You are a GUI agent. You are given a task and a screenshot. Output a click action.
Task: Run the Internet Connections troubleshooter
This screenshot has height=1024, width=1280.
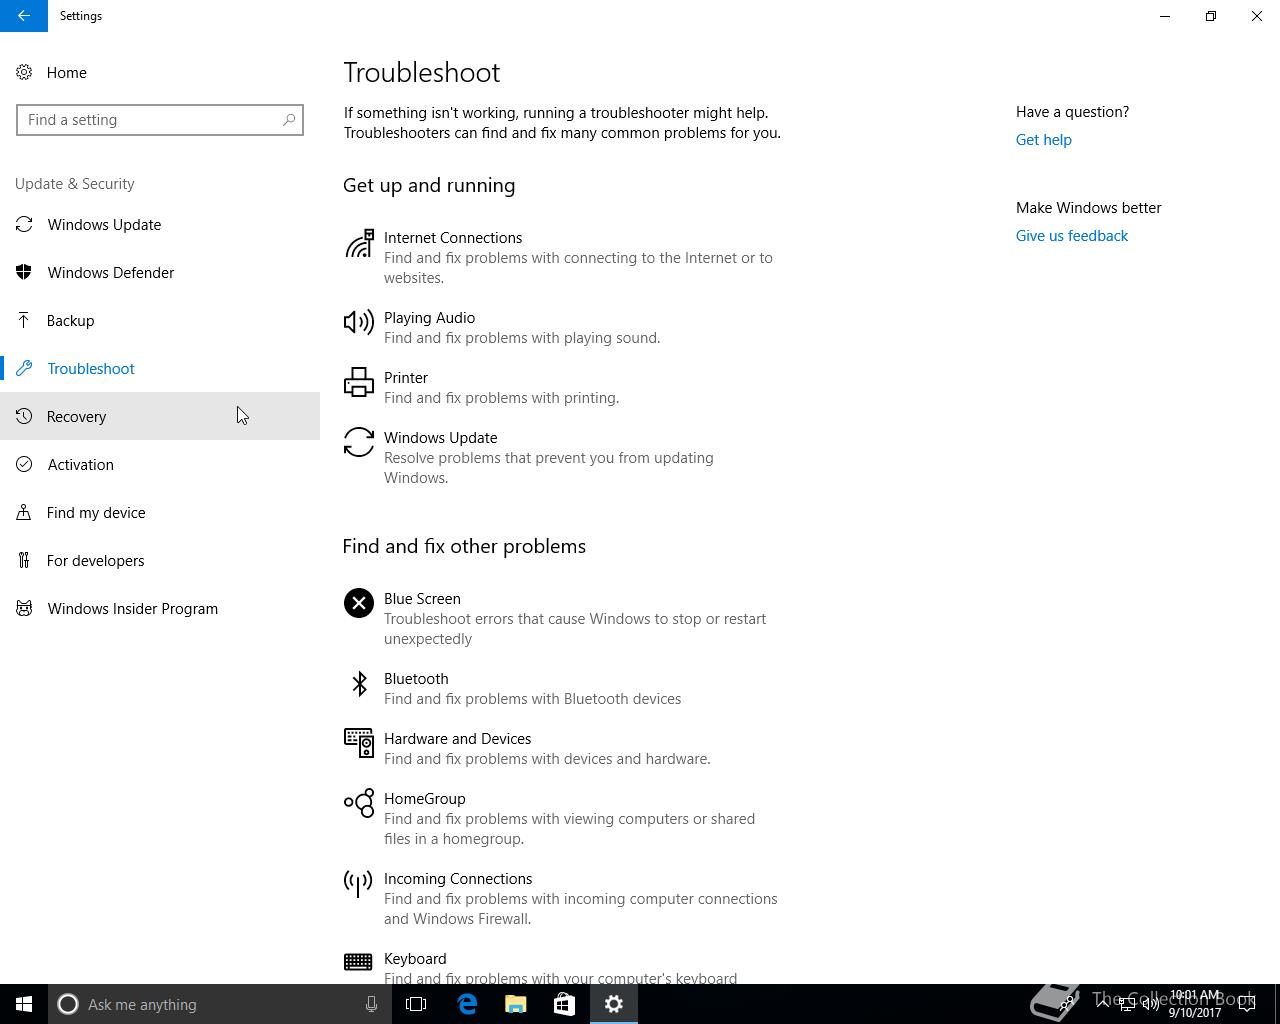(x=563, y=258)
